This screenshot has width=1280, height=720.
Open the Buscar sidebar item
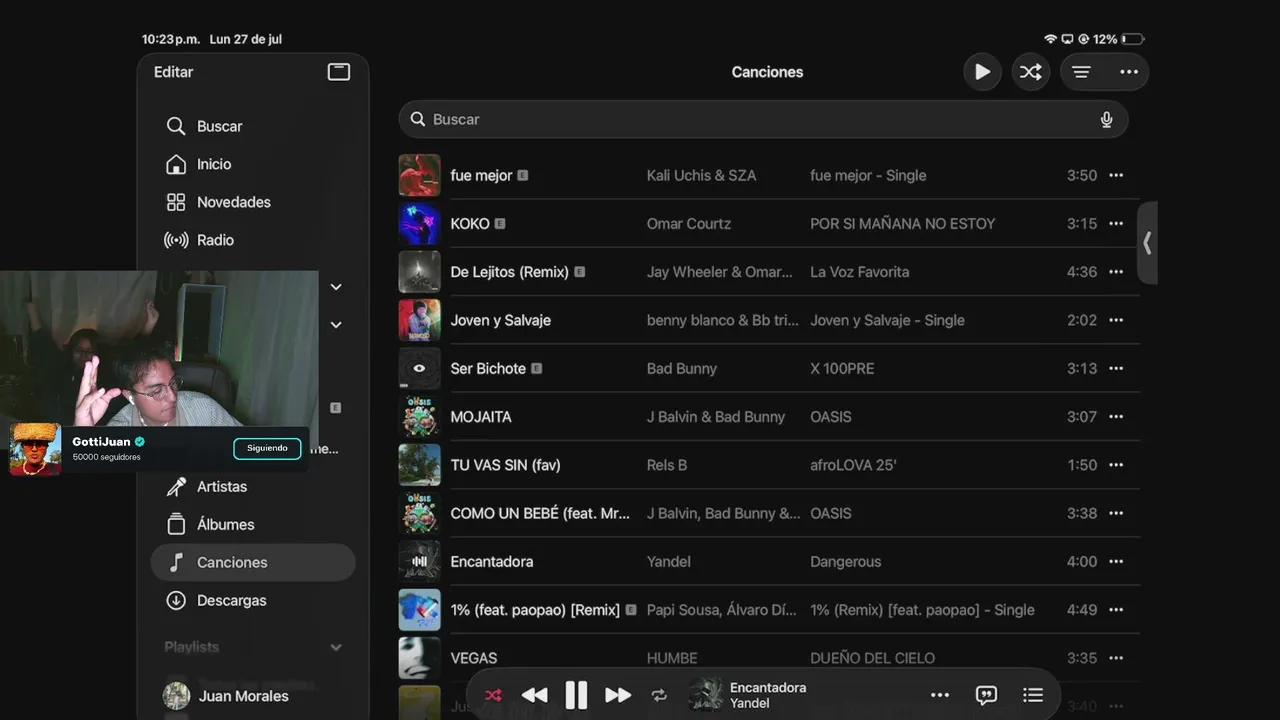pos(253,126)
